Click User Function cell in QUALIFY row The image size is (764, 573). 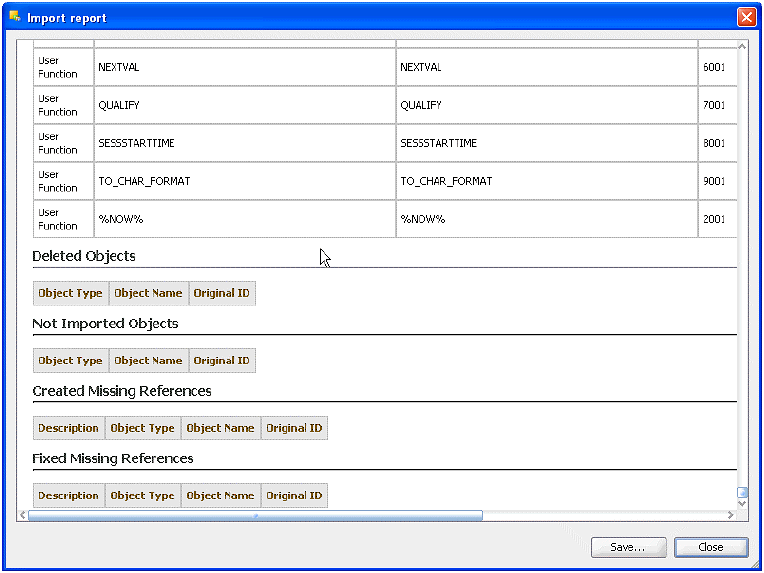[63, 105]
